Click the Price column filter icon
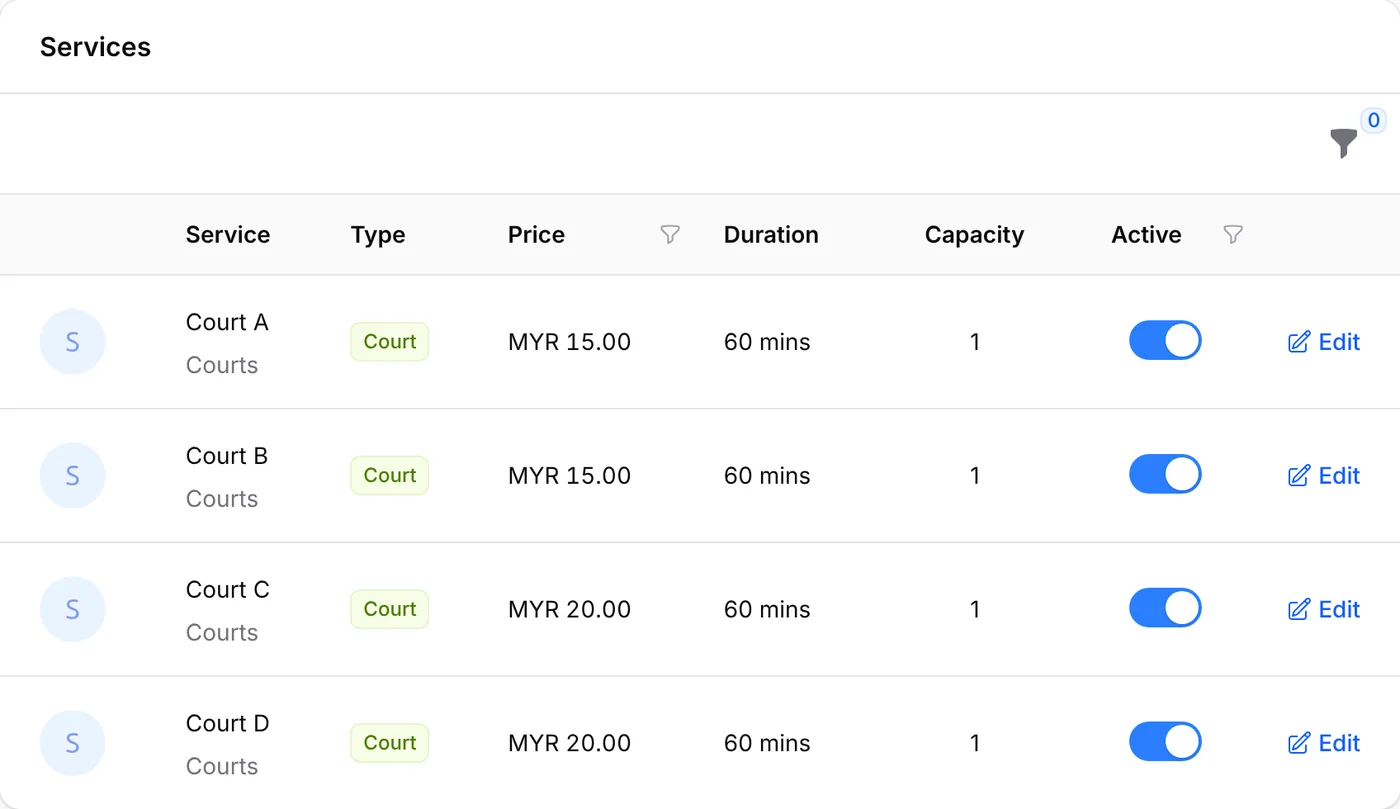Image resolution: width=1400 pixels, height=809 pixels. 670,235
